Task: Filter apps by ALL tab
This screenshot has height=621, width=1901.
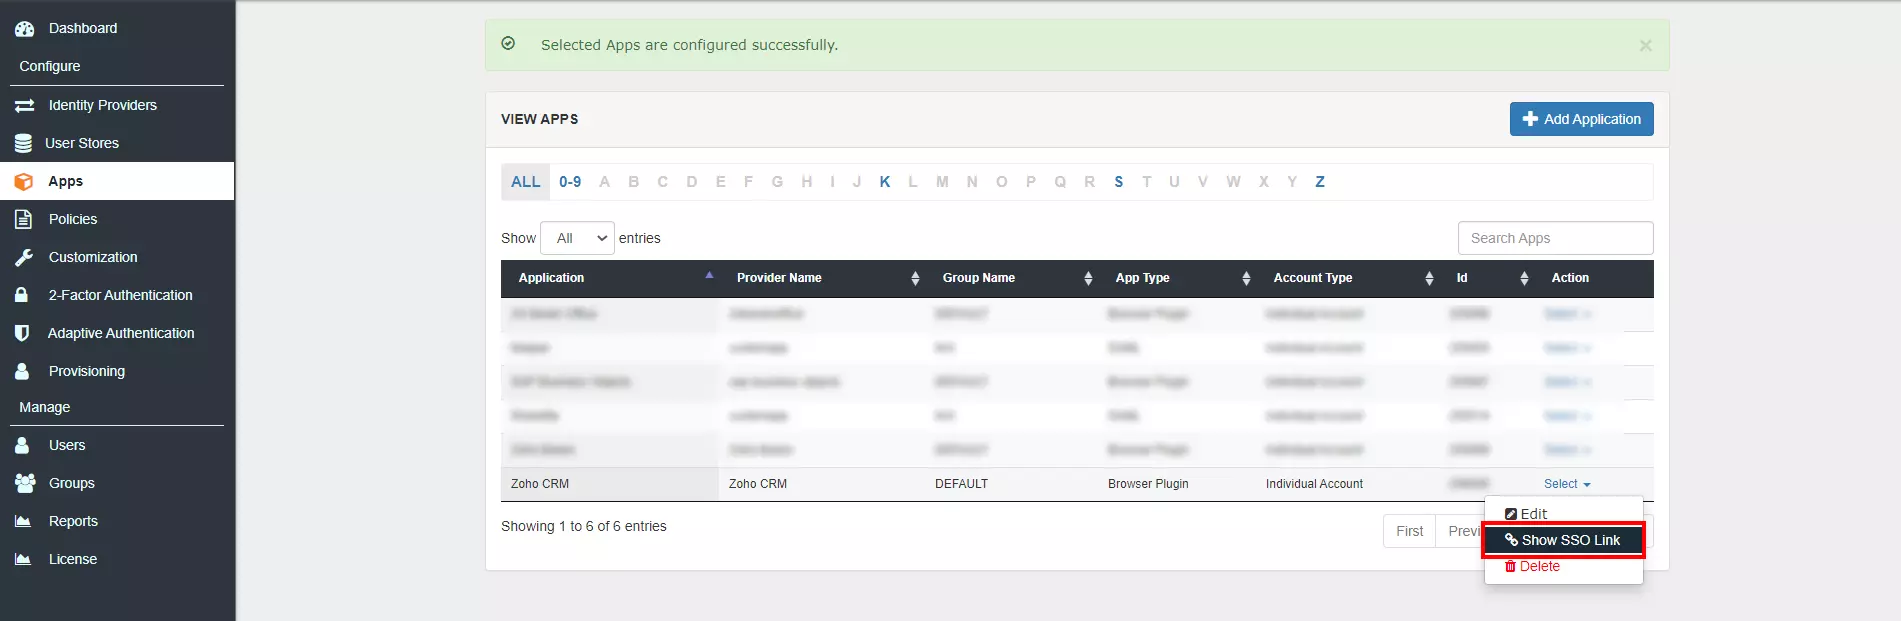Action: [525, 182]
